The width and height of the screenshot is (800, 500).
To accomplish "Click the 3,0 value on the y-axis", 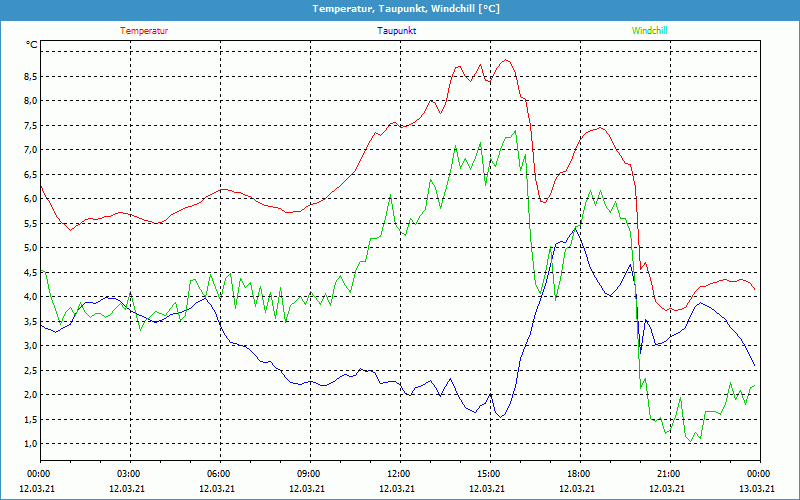I will pos(30,346).
